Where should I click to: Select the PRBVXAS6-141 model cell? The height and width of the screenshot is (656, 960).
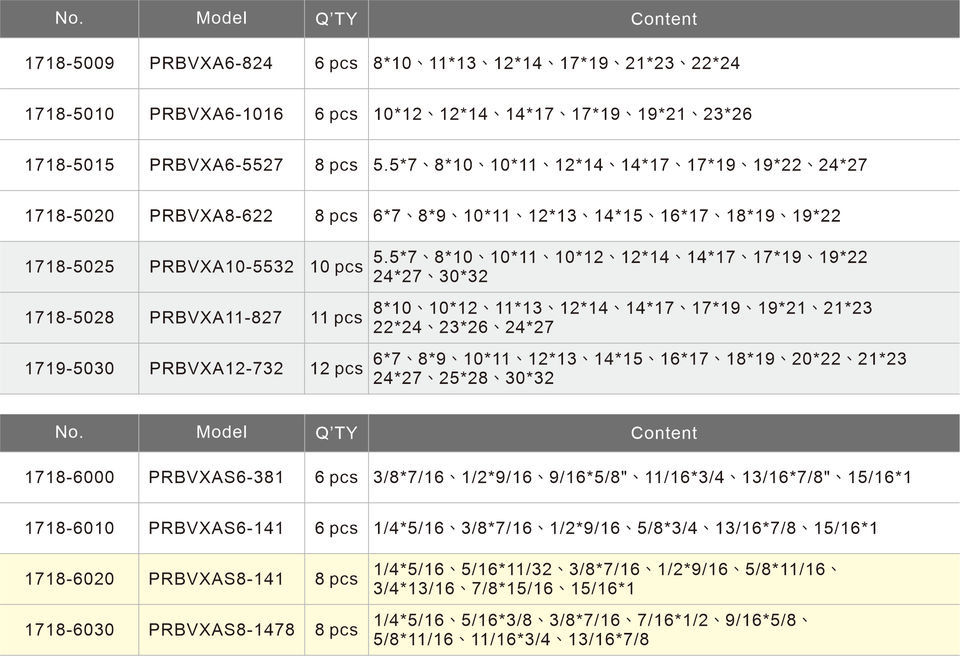[216, 527]
